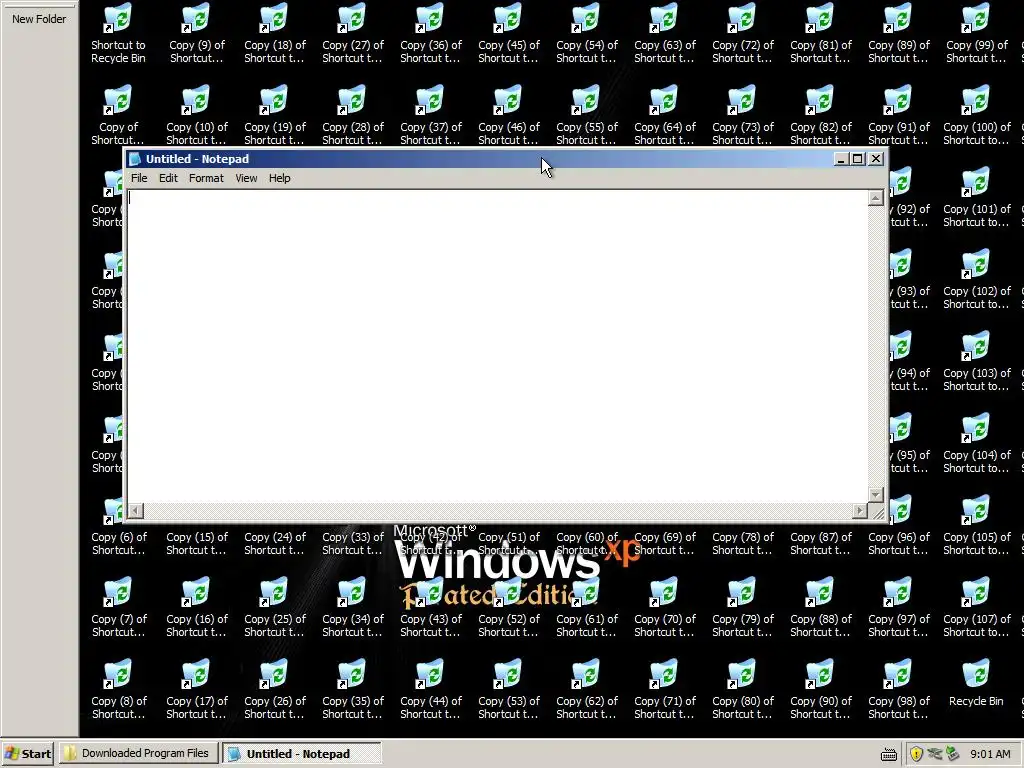This screenshot has height=768, width=1024.
Task: Select Copy (62) of Shortcut icon
Action: click(x=587, y=689)
